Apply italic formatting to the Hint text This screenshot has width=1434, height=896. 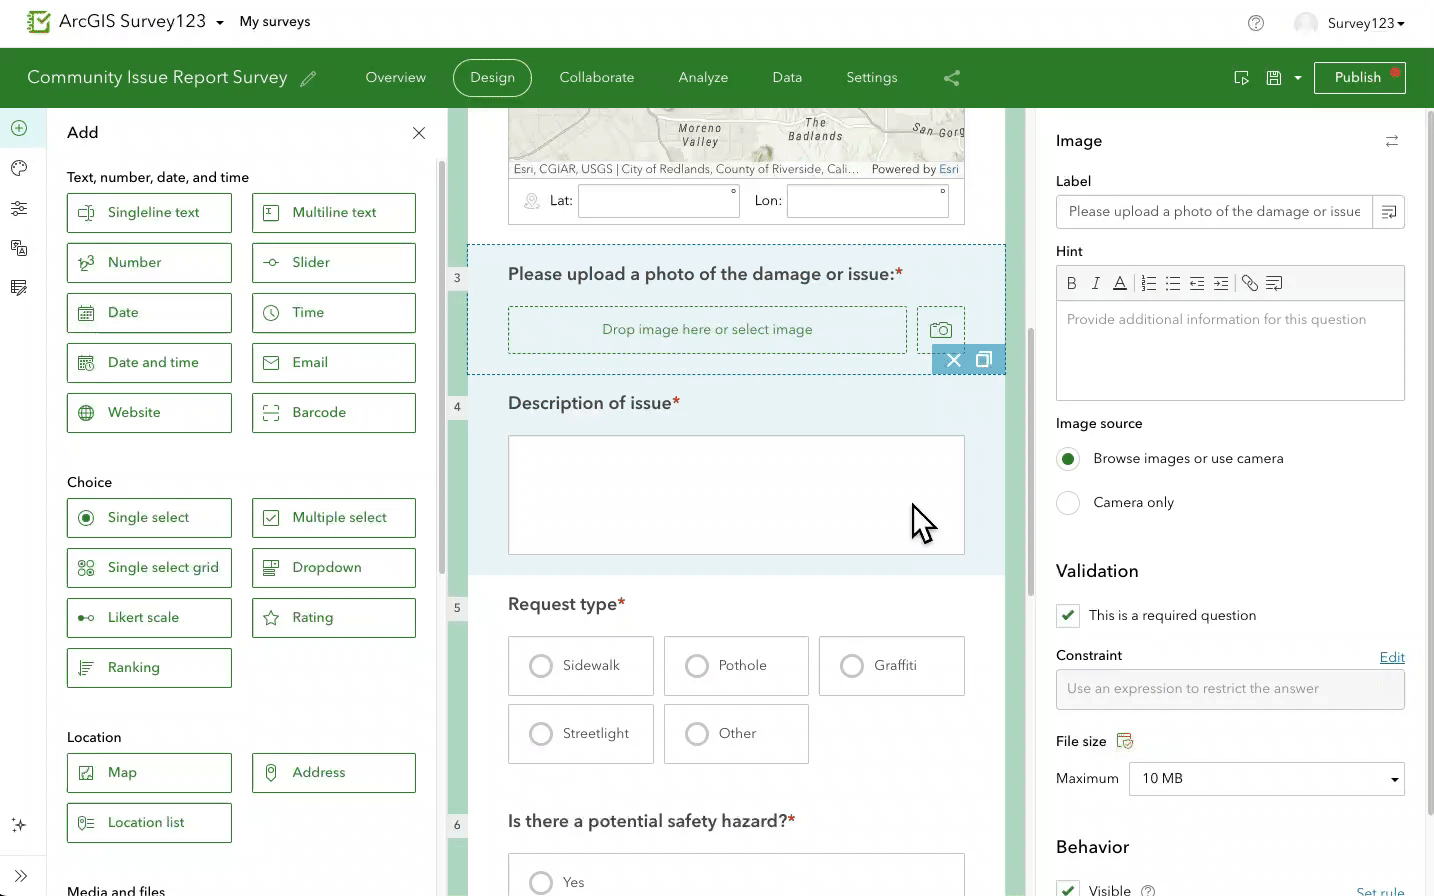click(x=1095, y=283)
